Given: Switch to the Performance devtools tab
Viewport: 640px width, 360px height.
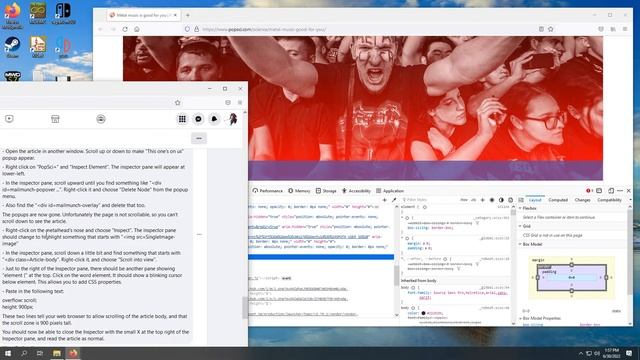Looking at the screenshot, I should click(268, 191).
